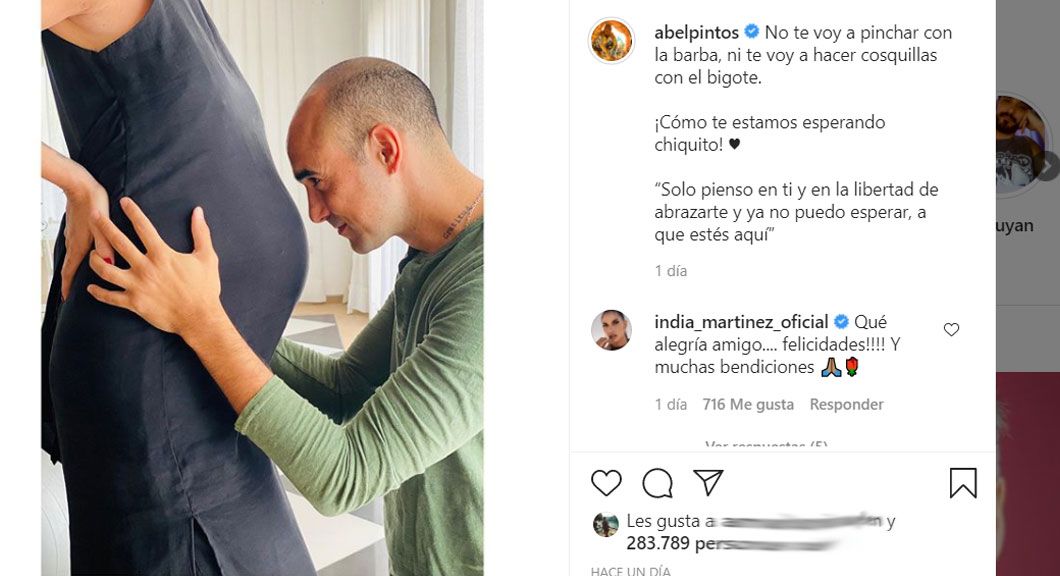Viewport: 1060px width, 576px height.
Task: Click the HACE UN DÍA timestamp
Action: 631,571
